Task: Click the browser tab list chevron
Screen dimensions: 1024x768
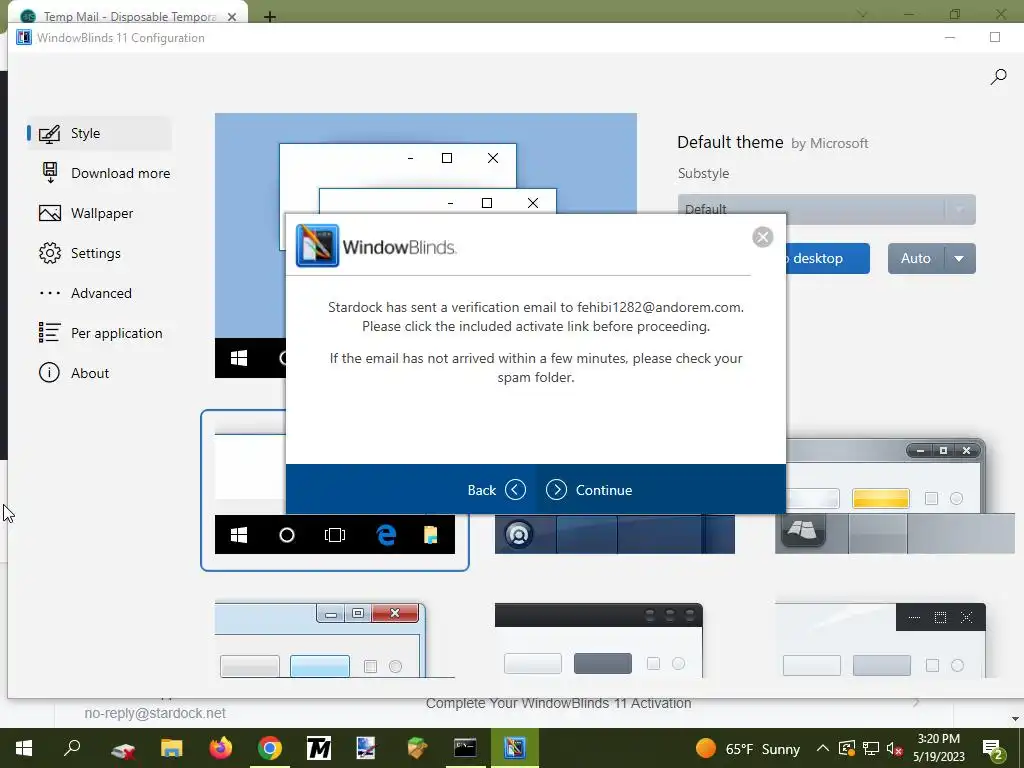Action: coord(862,14)
